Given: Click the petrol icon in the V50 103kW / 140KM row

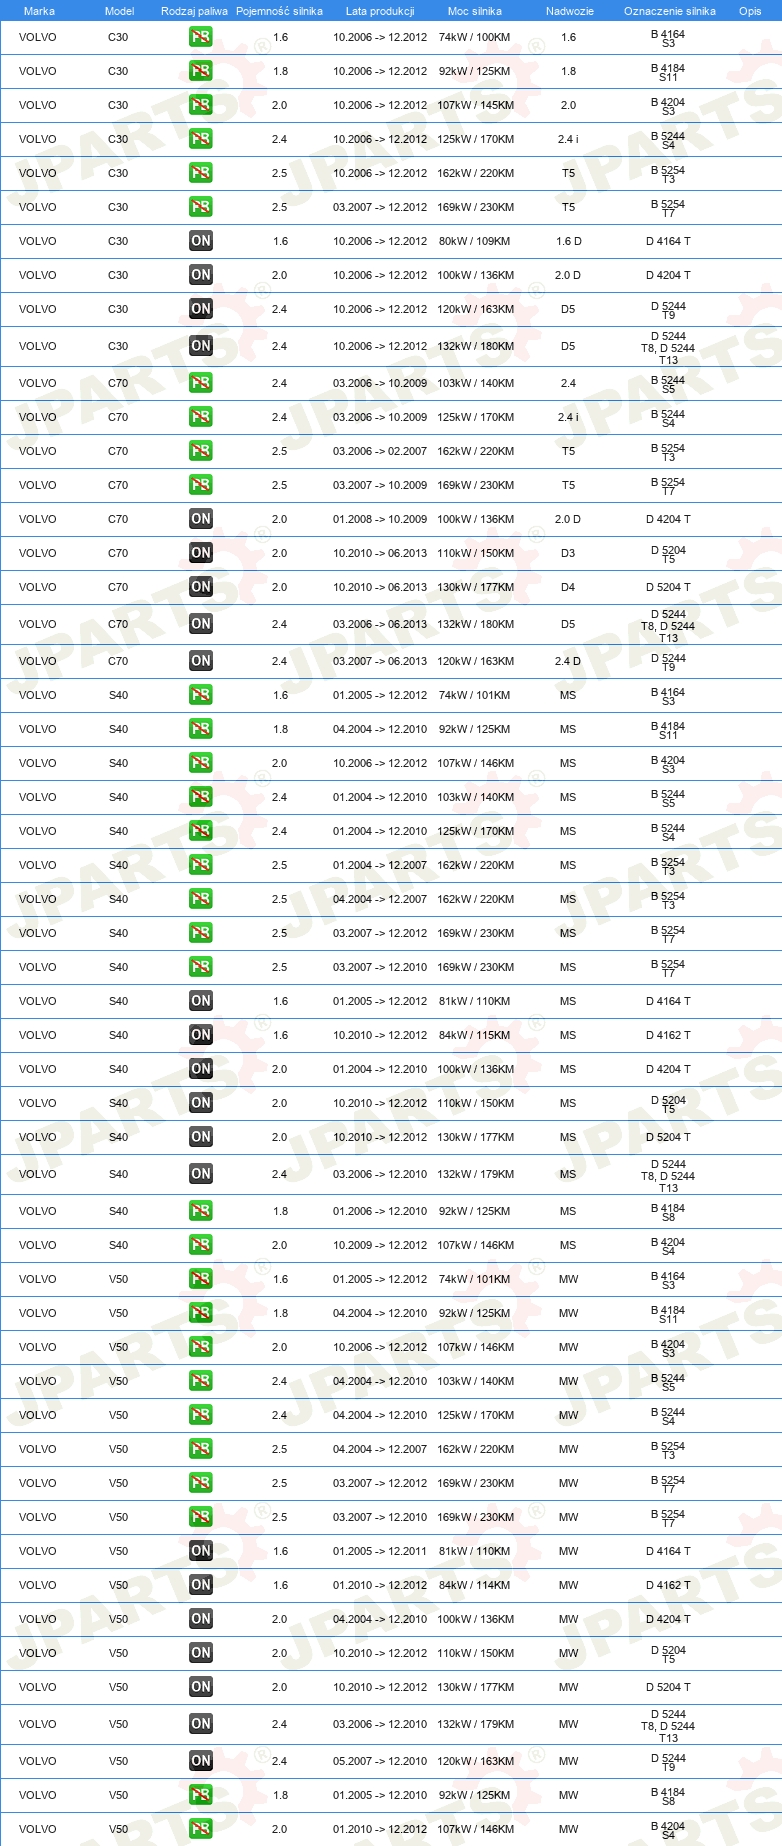Looking at the screenshot, I should [201, 1381].
